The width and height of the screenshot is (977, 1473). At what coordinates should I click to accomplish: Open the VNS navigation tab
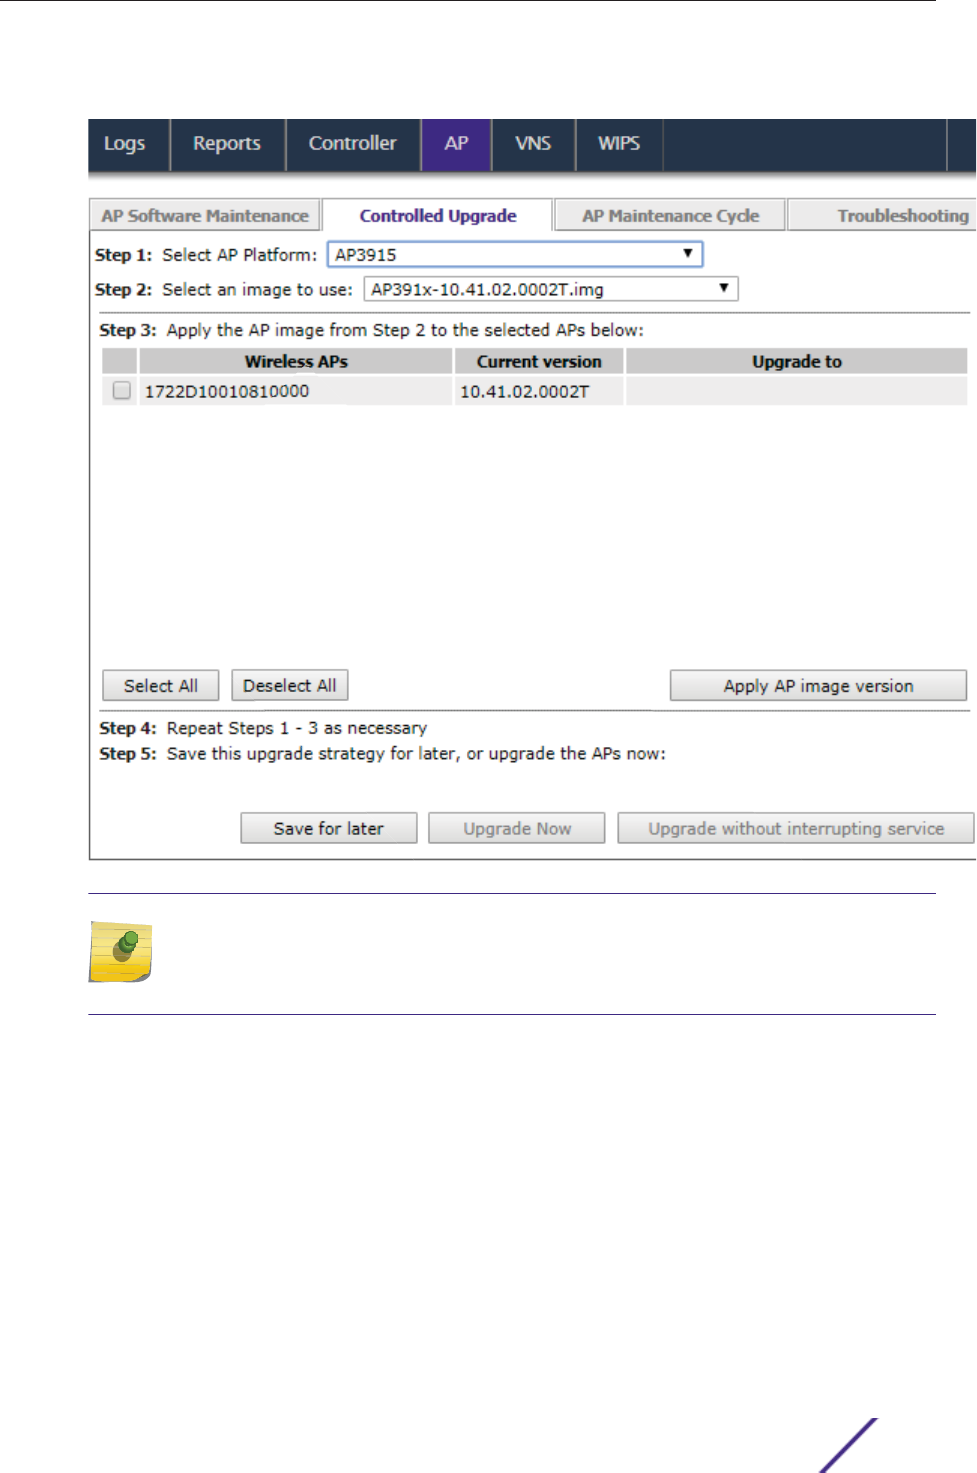[533, 144]
